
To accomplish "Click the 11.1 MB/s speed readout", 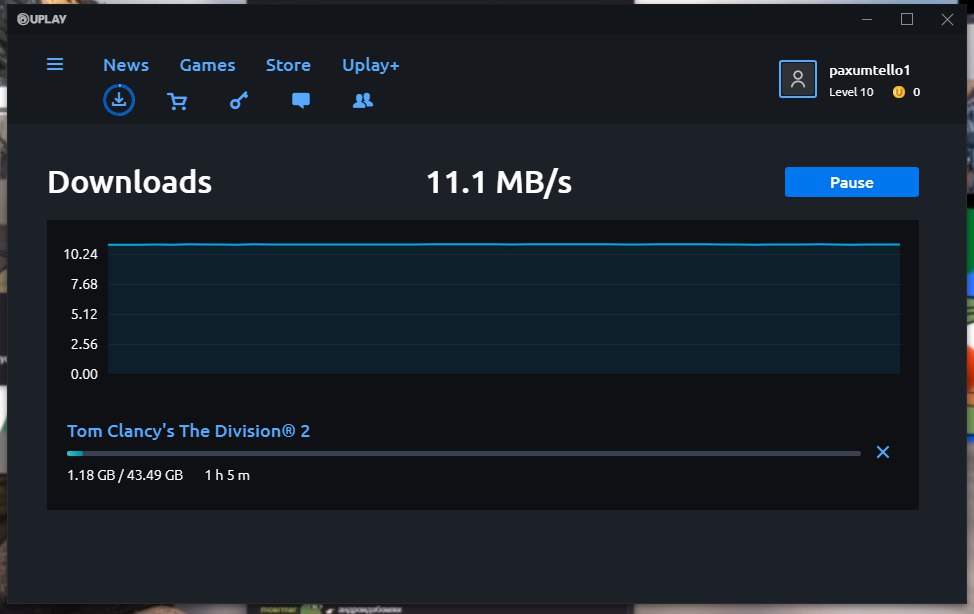I will (499, 183).
